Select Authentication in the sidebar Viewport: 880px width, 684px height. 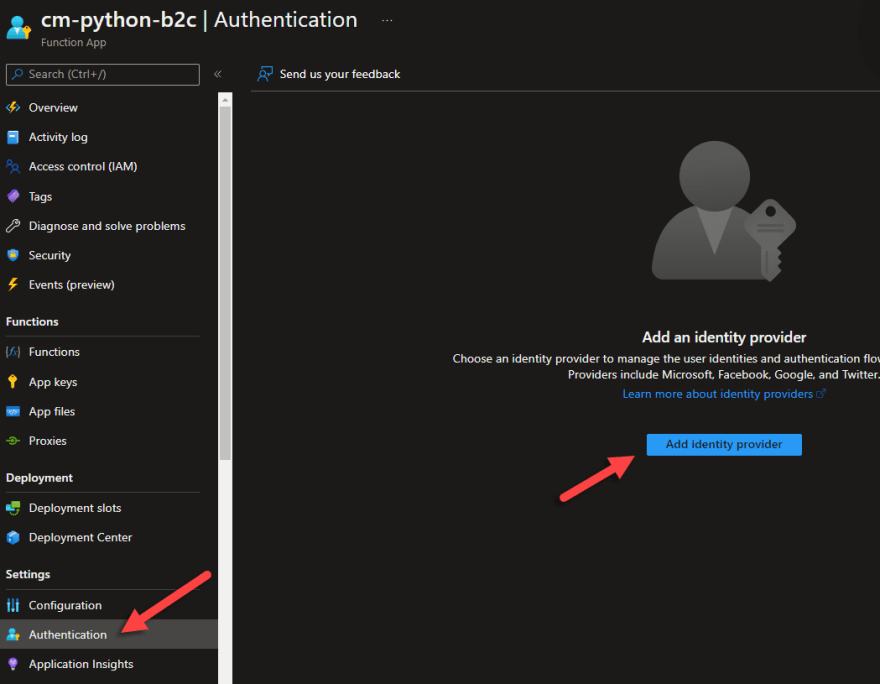tap(109, 635)
